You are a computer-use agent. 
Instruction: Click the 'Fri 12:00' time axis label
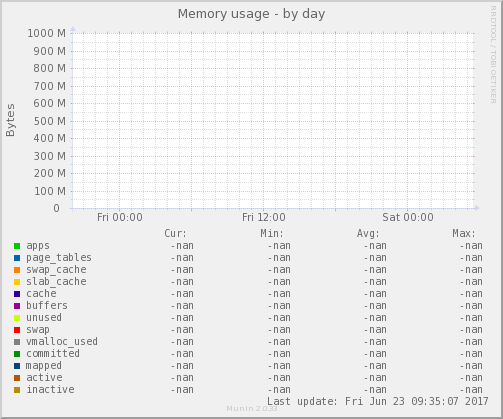pos(264,217)
